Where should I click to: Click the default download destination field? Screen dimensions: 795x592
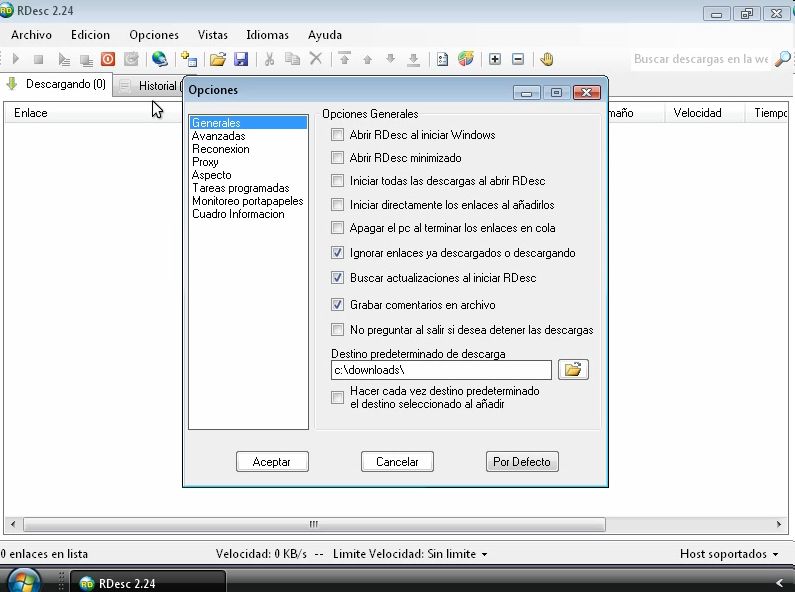441,370
